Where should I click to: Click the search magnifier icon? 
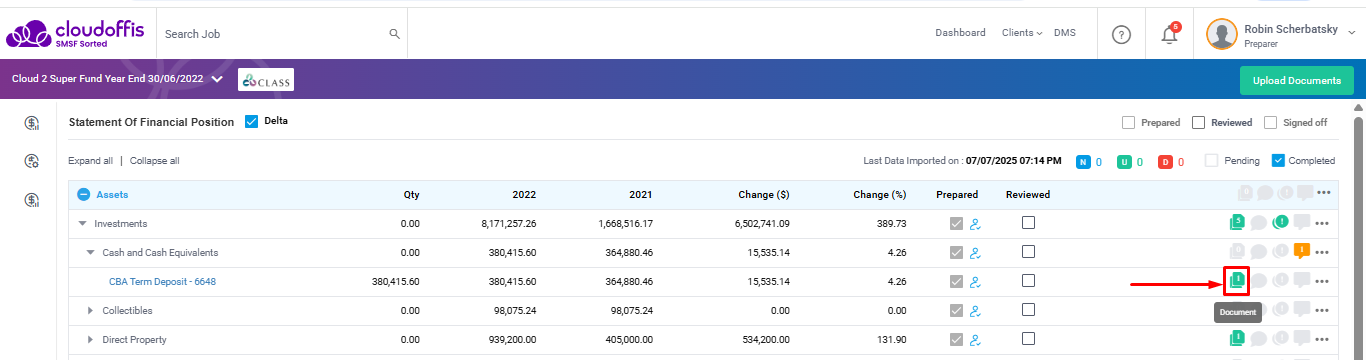[x=394, y=34]
